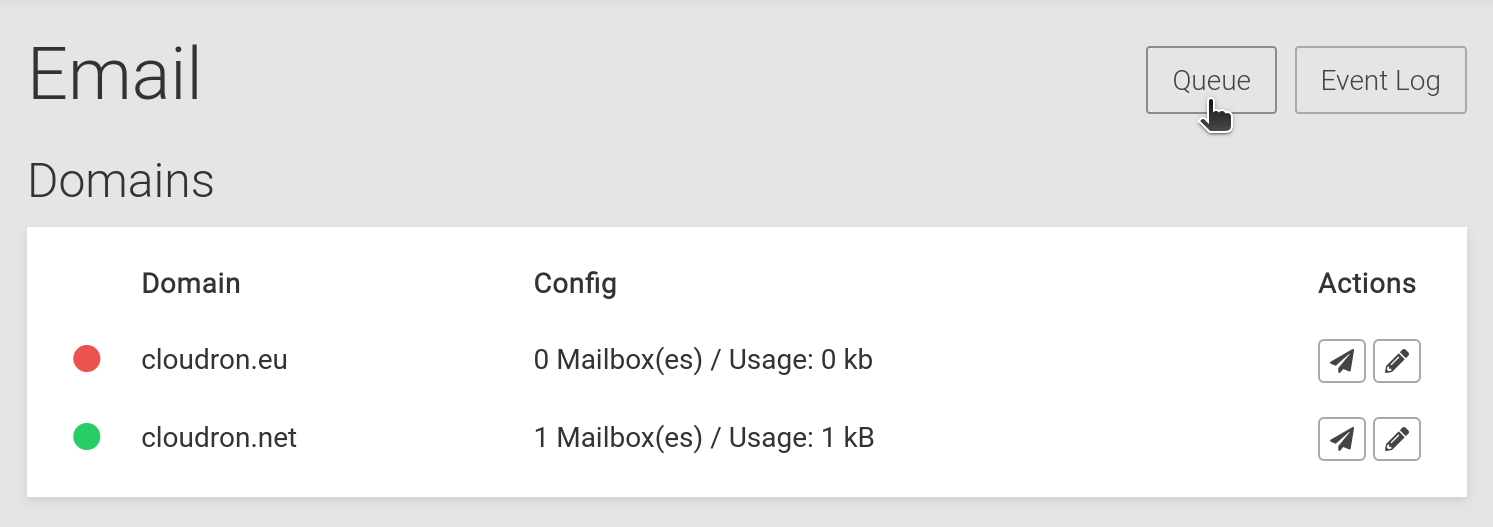Click the Domains section heading
Viewport: 1493px width, 527px height.
pos(121,181)
